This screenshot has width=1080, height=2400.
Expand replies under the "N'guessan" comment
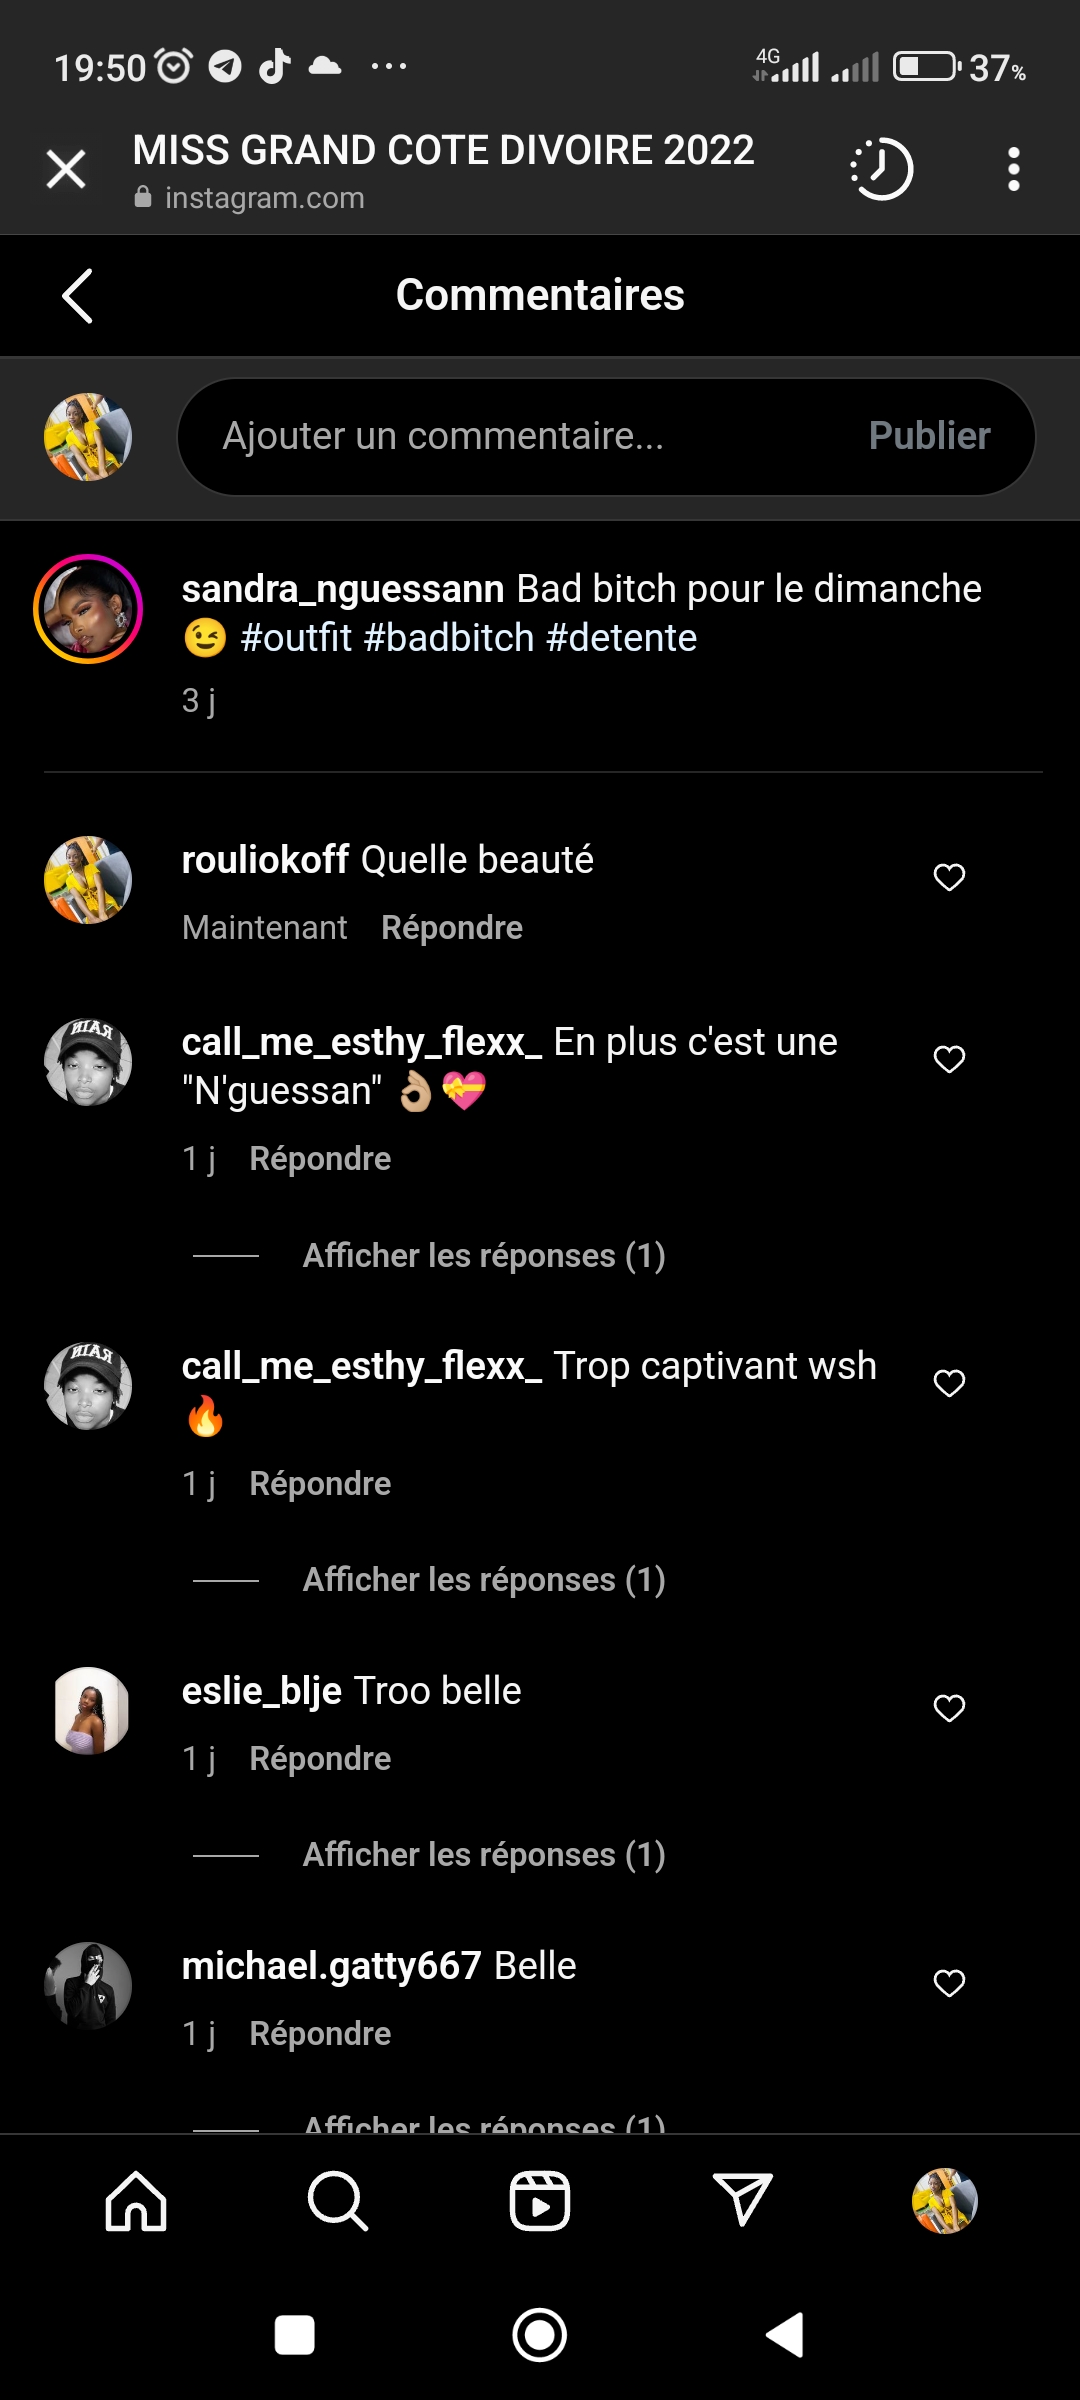(484, 1256)
